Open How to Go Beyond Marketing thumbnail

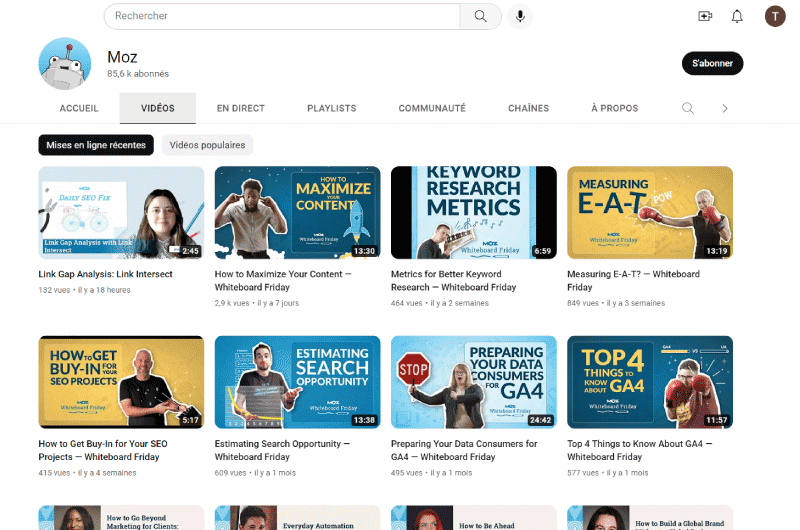click(x=121, y=518)
